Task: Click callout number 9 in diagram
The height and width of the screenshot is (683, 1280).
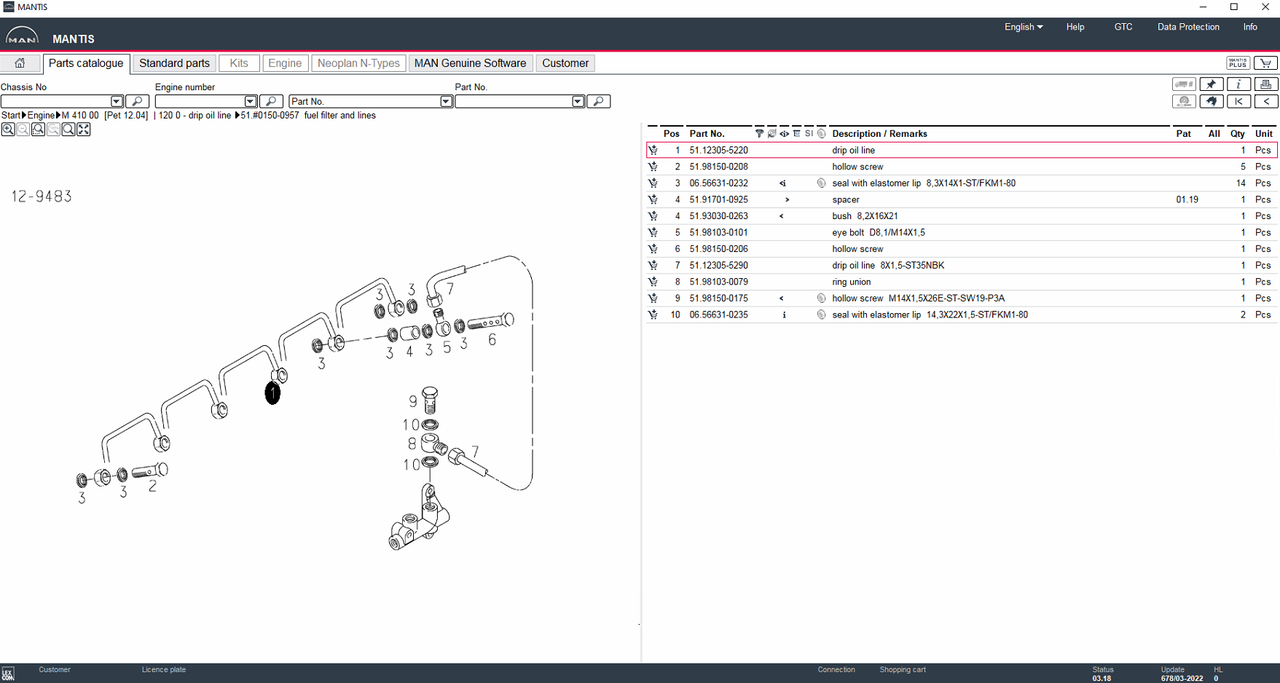Action: tap(413, 402)
